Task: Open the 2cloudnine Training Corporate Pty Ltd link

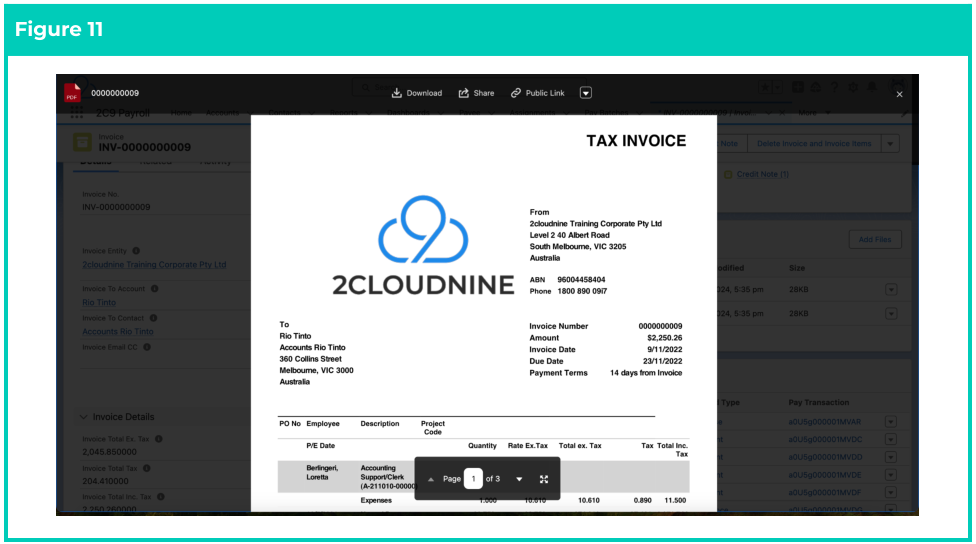Action: (x=154, y=265)
